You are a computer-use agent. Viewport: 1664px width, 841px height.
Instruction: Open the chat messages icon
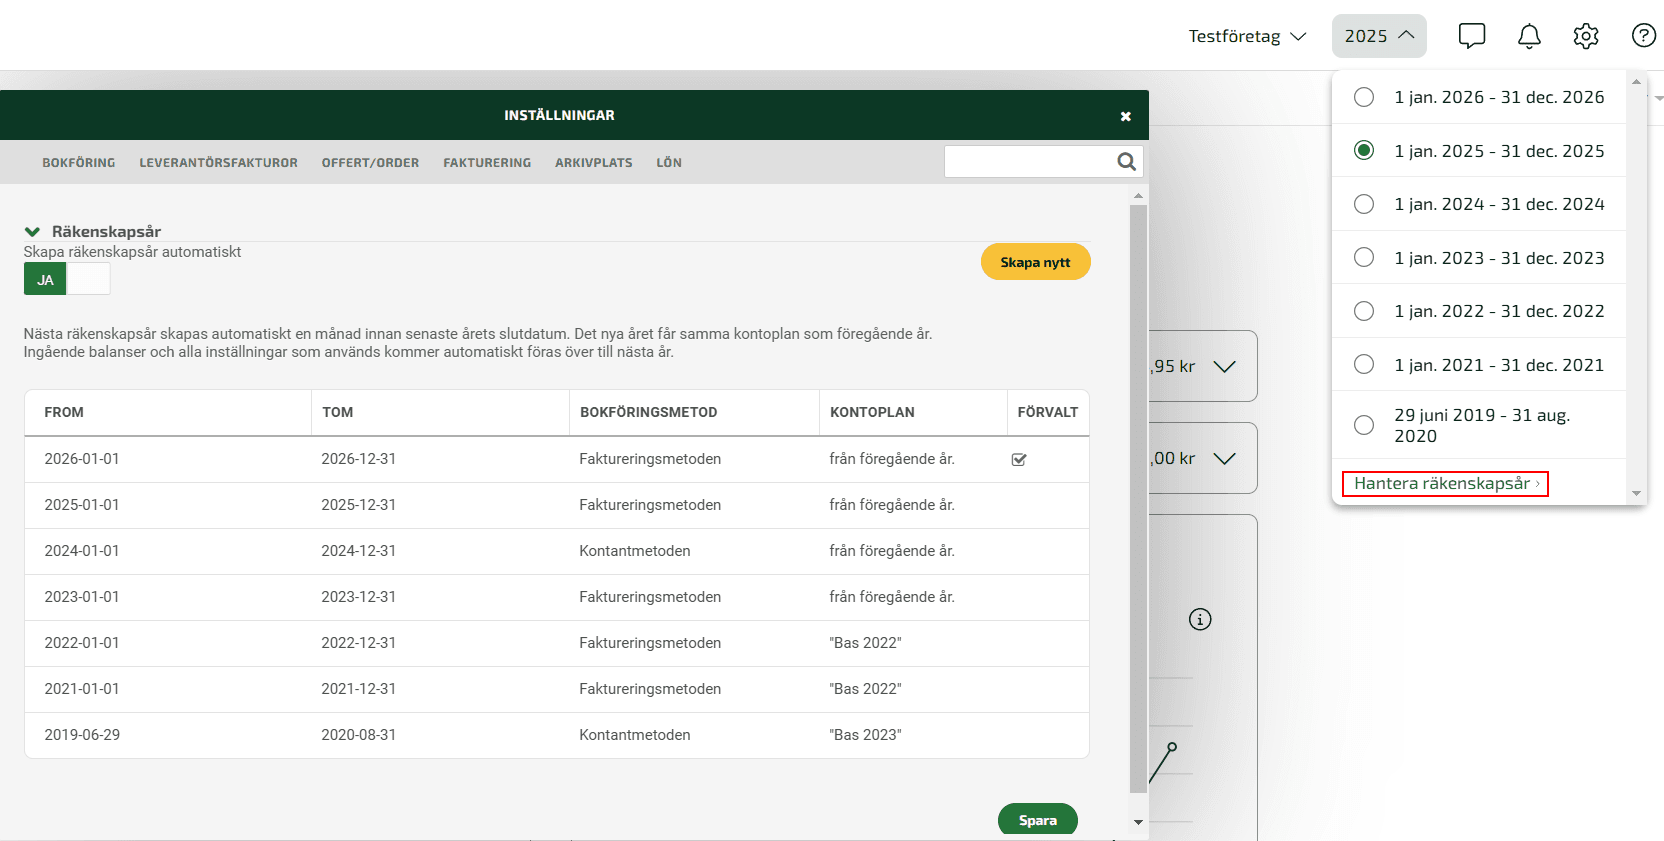1472,36
